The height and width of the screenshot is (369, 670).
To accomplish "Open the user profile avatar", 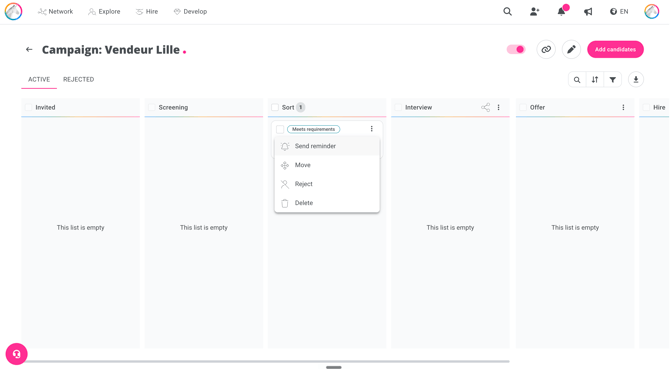I will point(652,12).
